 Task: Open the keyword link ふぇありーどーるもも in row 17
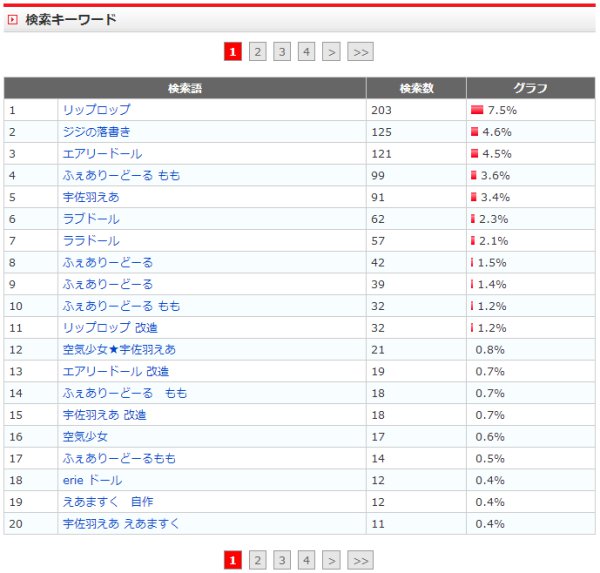[119, 459]
